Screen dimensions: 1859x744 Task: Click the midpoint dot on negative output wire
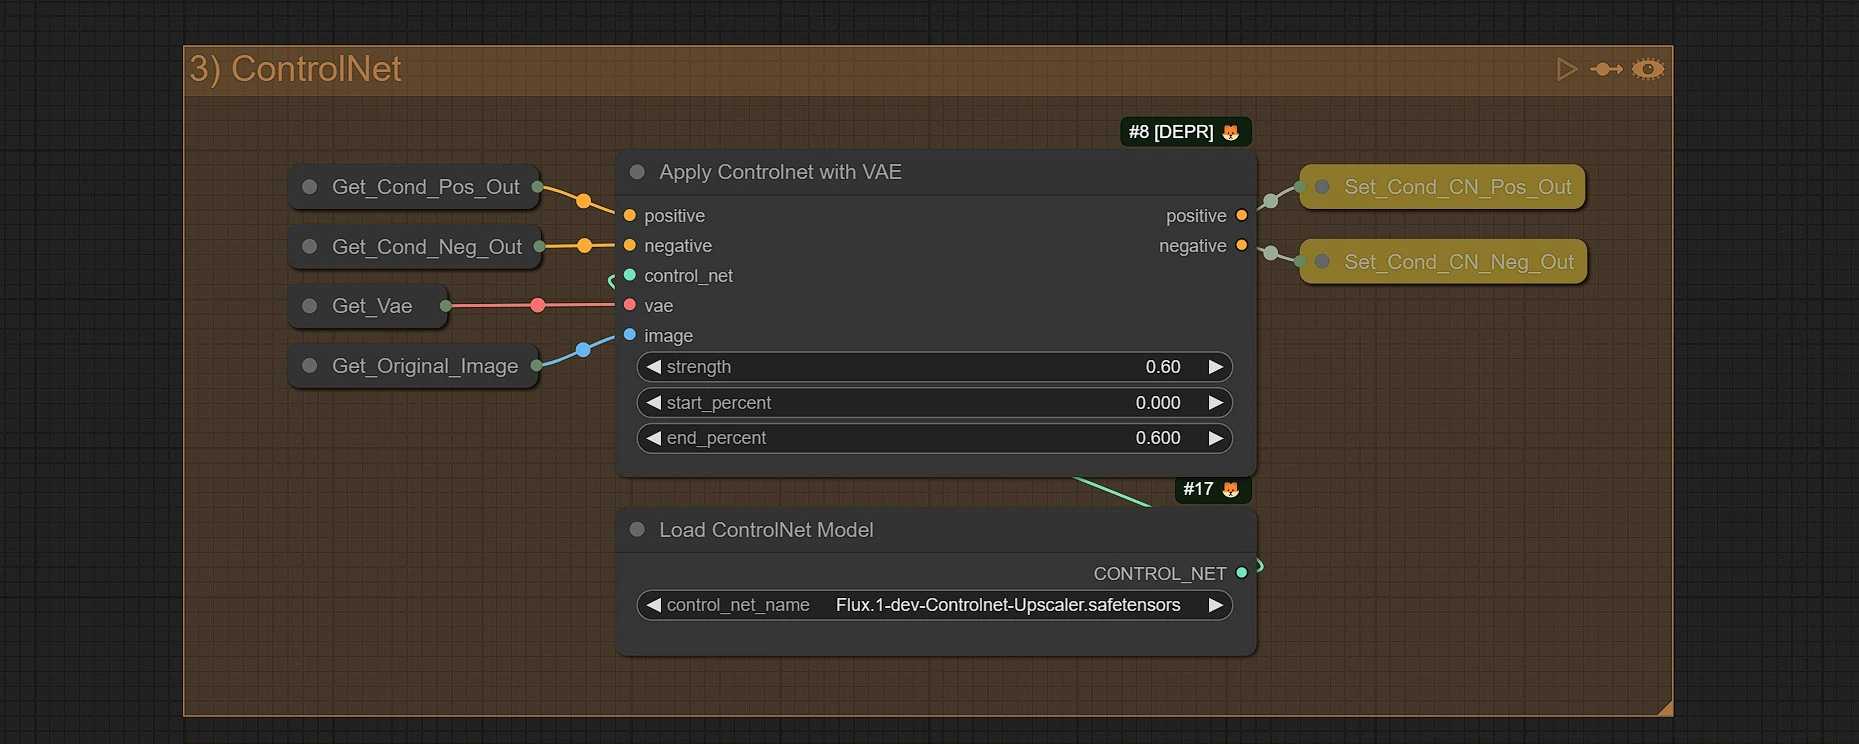point(1270,253)
